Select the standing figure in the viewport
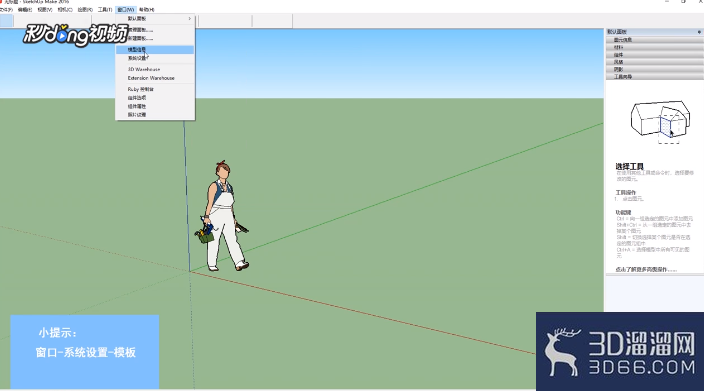The width and height of the screenshot is (704, 391). click(x=222, y=216)
